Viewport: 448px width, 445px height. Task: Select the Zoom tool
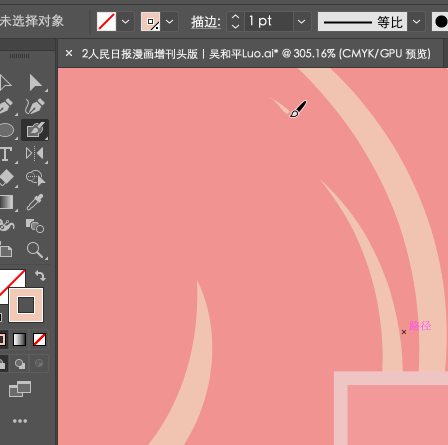pyautogui.click(x=35, y=250)
